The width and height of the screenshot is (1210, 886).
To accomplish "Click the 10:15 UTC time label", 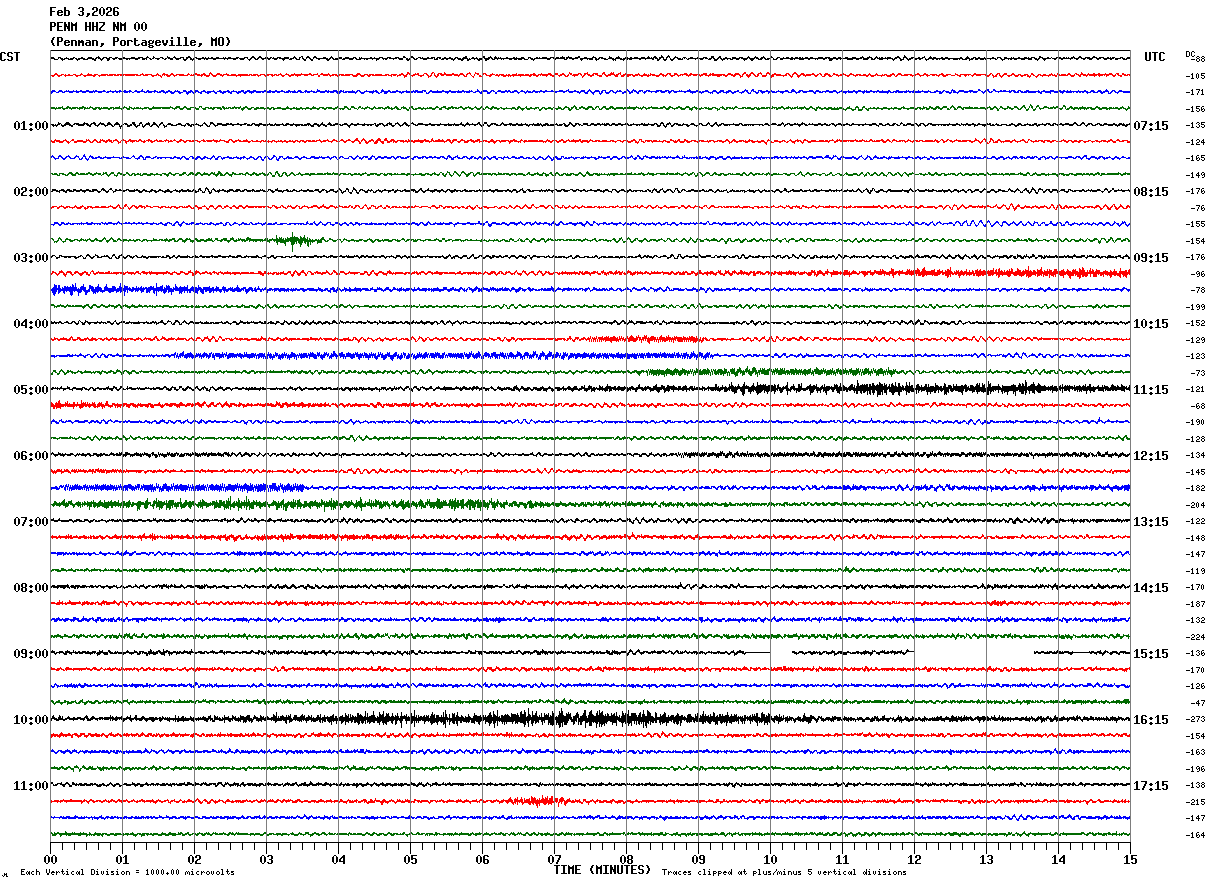I will [1151, 324].
